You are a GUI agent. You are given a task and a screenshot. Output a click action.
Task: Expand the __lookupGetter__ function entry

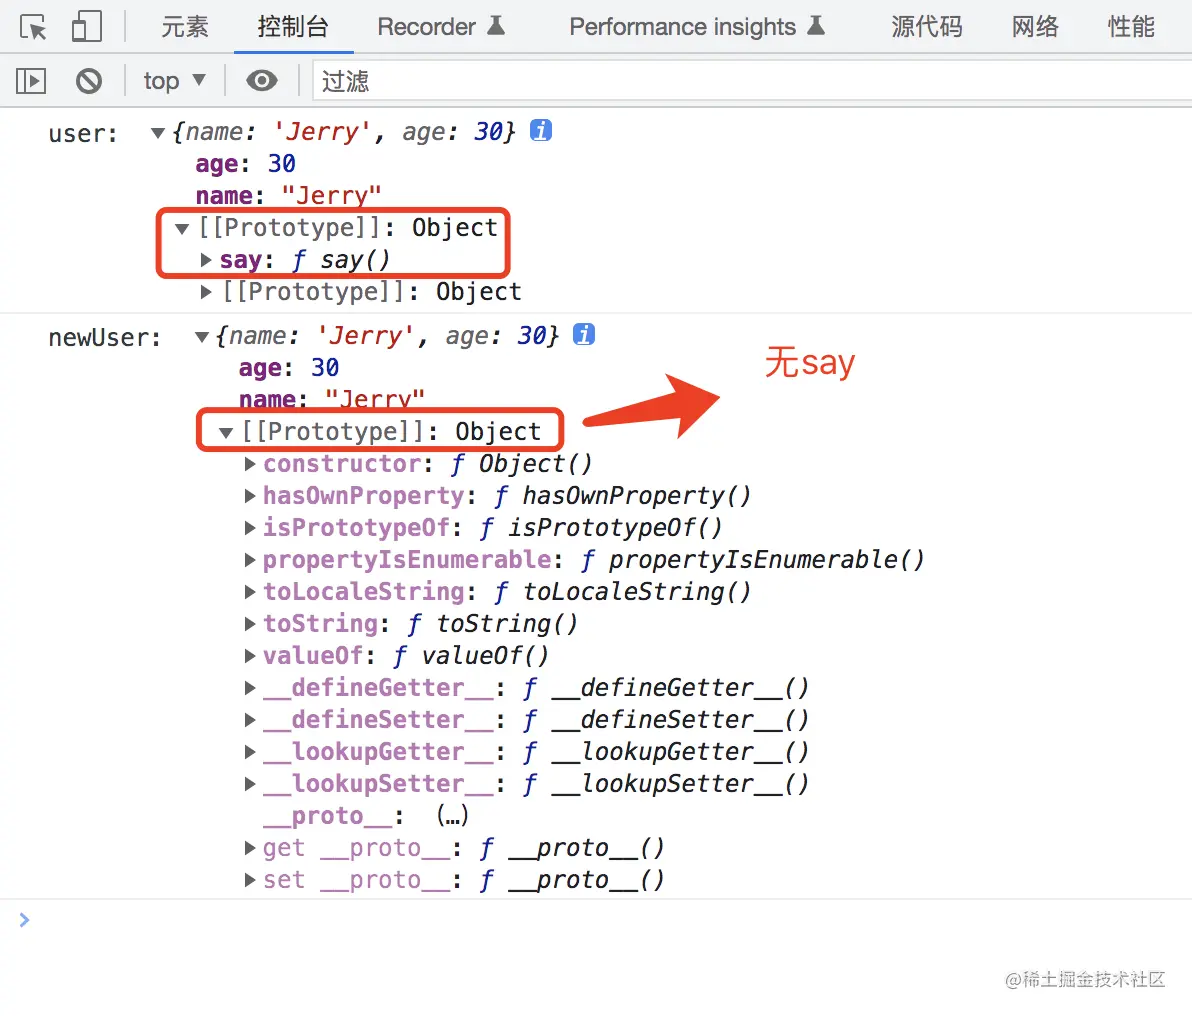(x=250, y=751)
